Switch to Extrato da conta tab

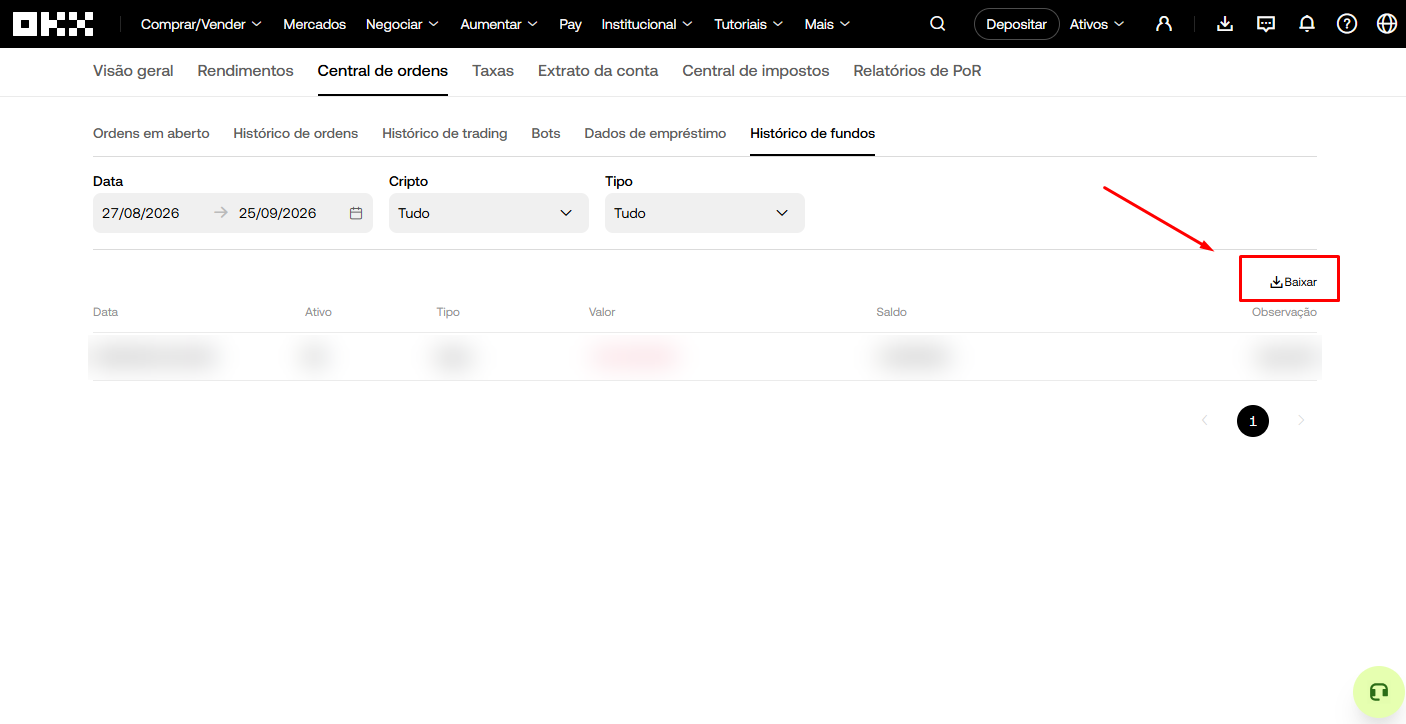[x=598, y=71]
